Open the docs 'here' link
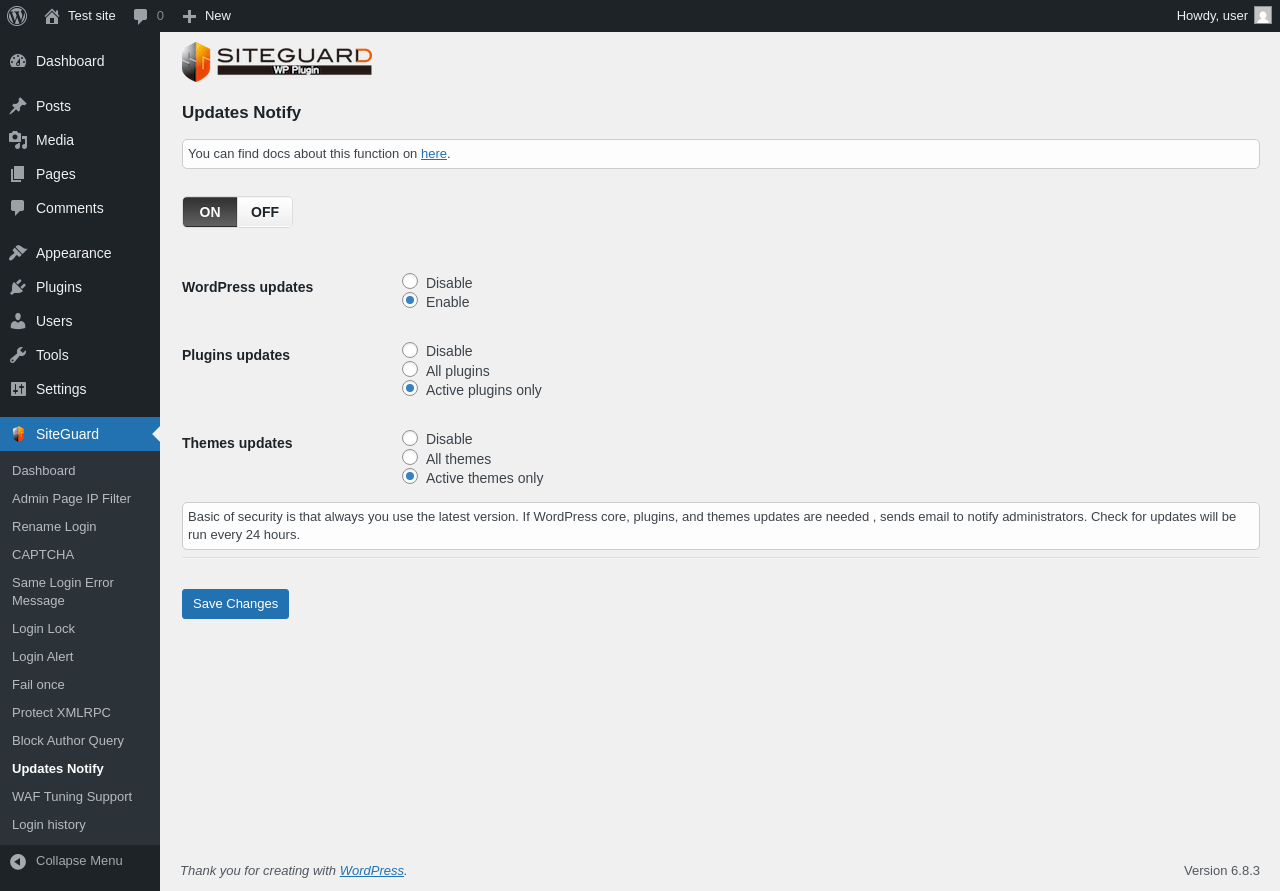 point(434,154)
